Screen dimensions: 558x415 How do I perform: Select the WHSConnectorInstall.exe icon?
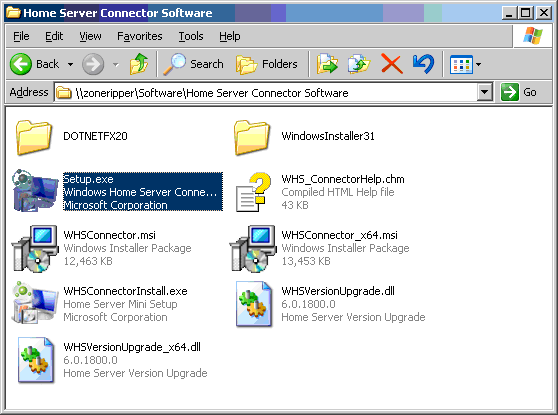35,303
